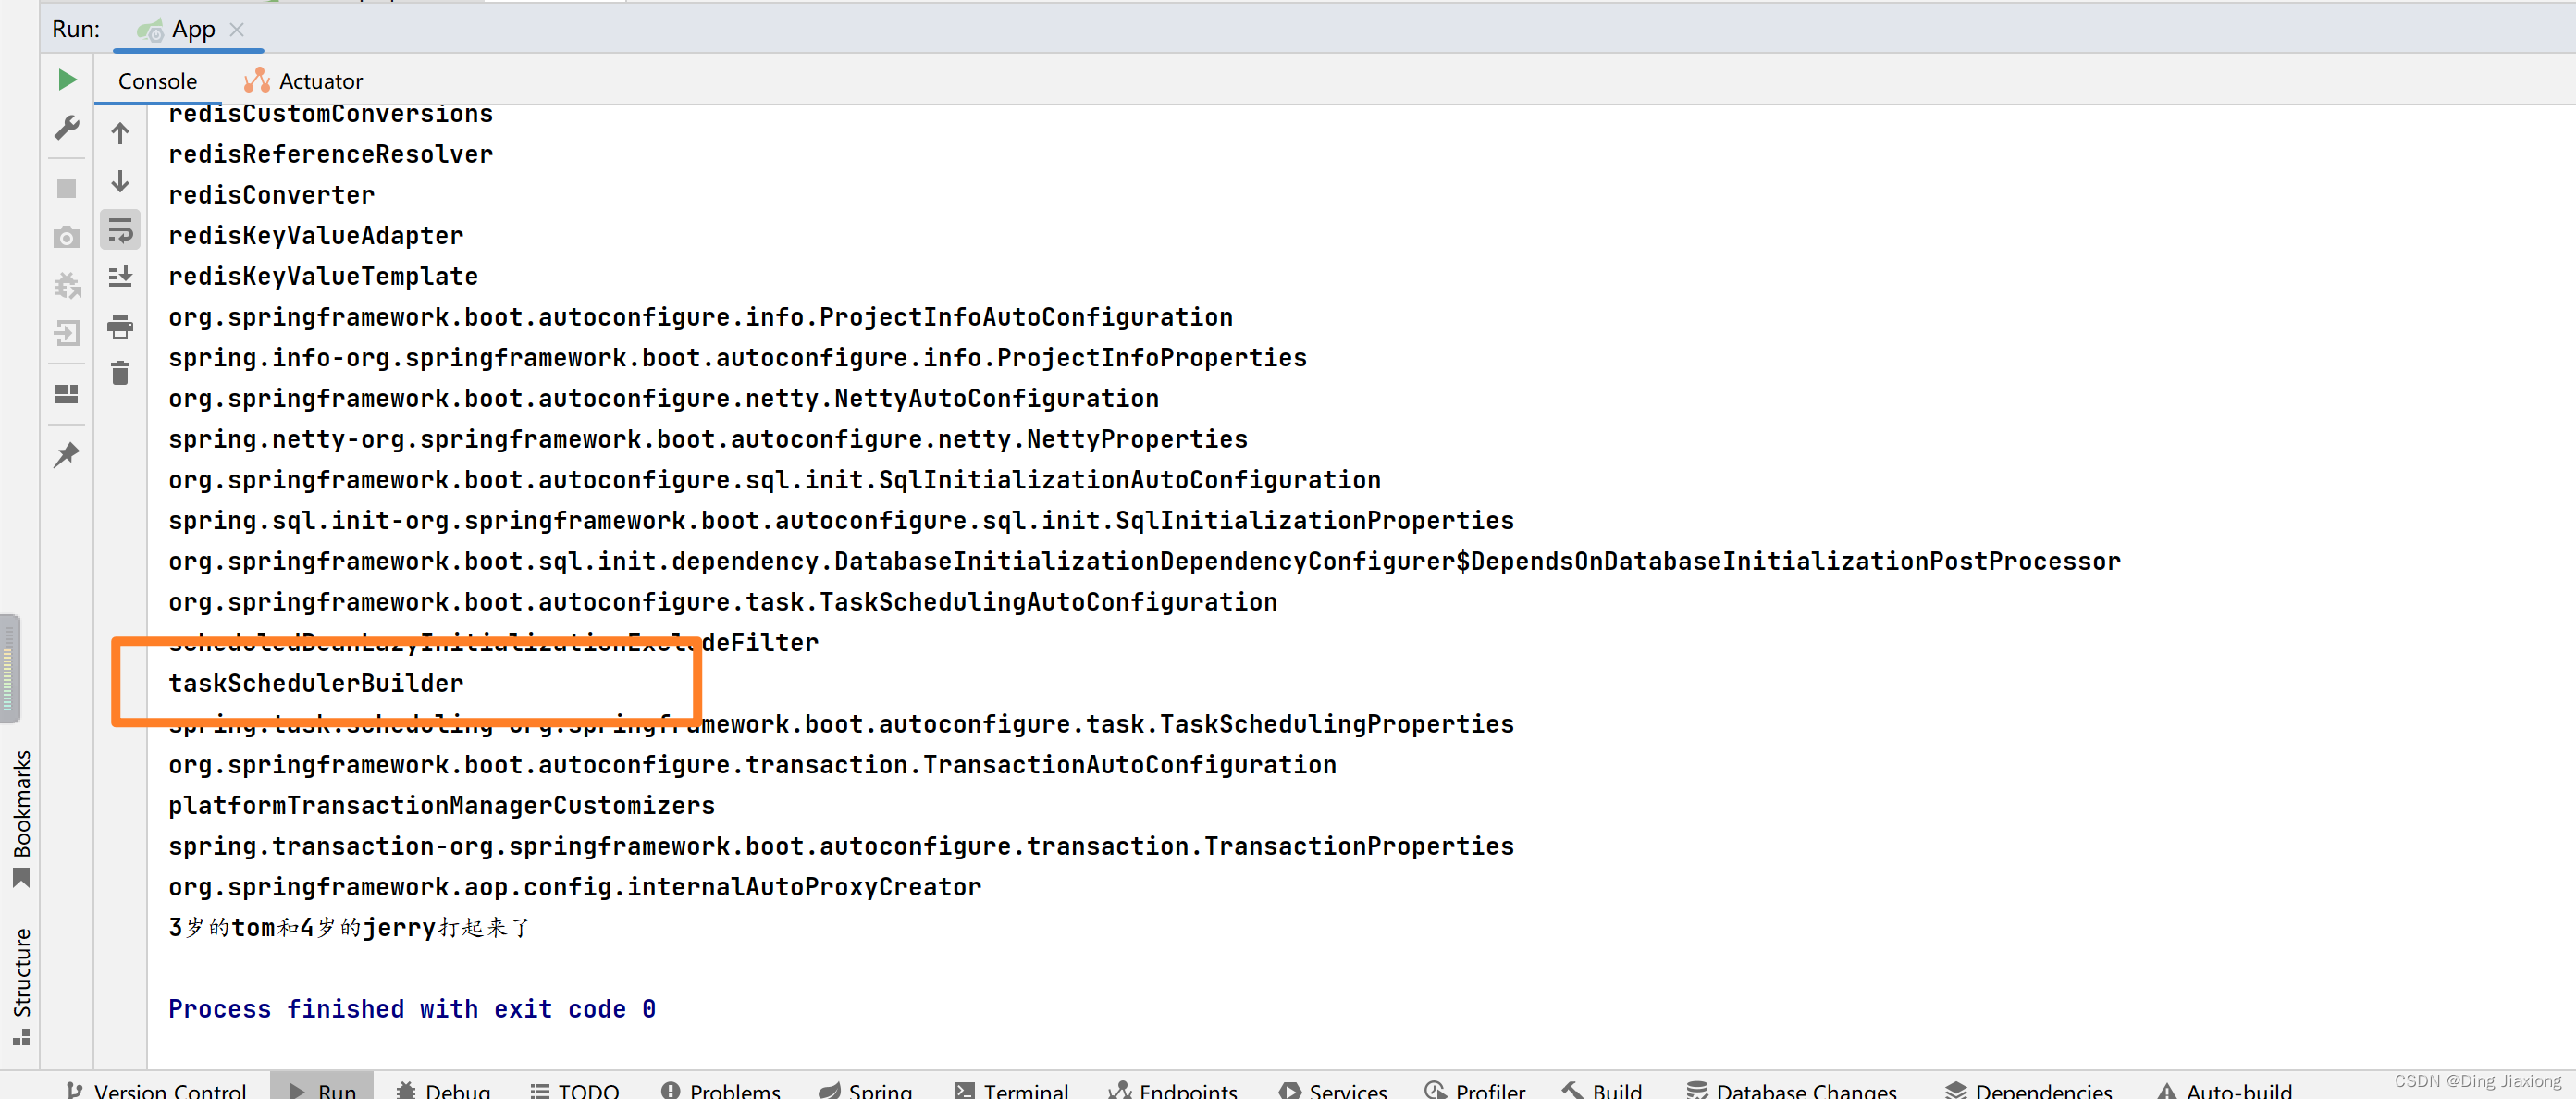The width and height of the screenshot is (2576, 1099).
Task: Move down in console with down arrow
Action: [120, 181]
